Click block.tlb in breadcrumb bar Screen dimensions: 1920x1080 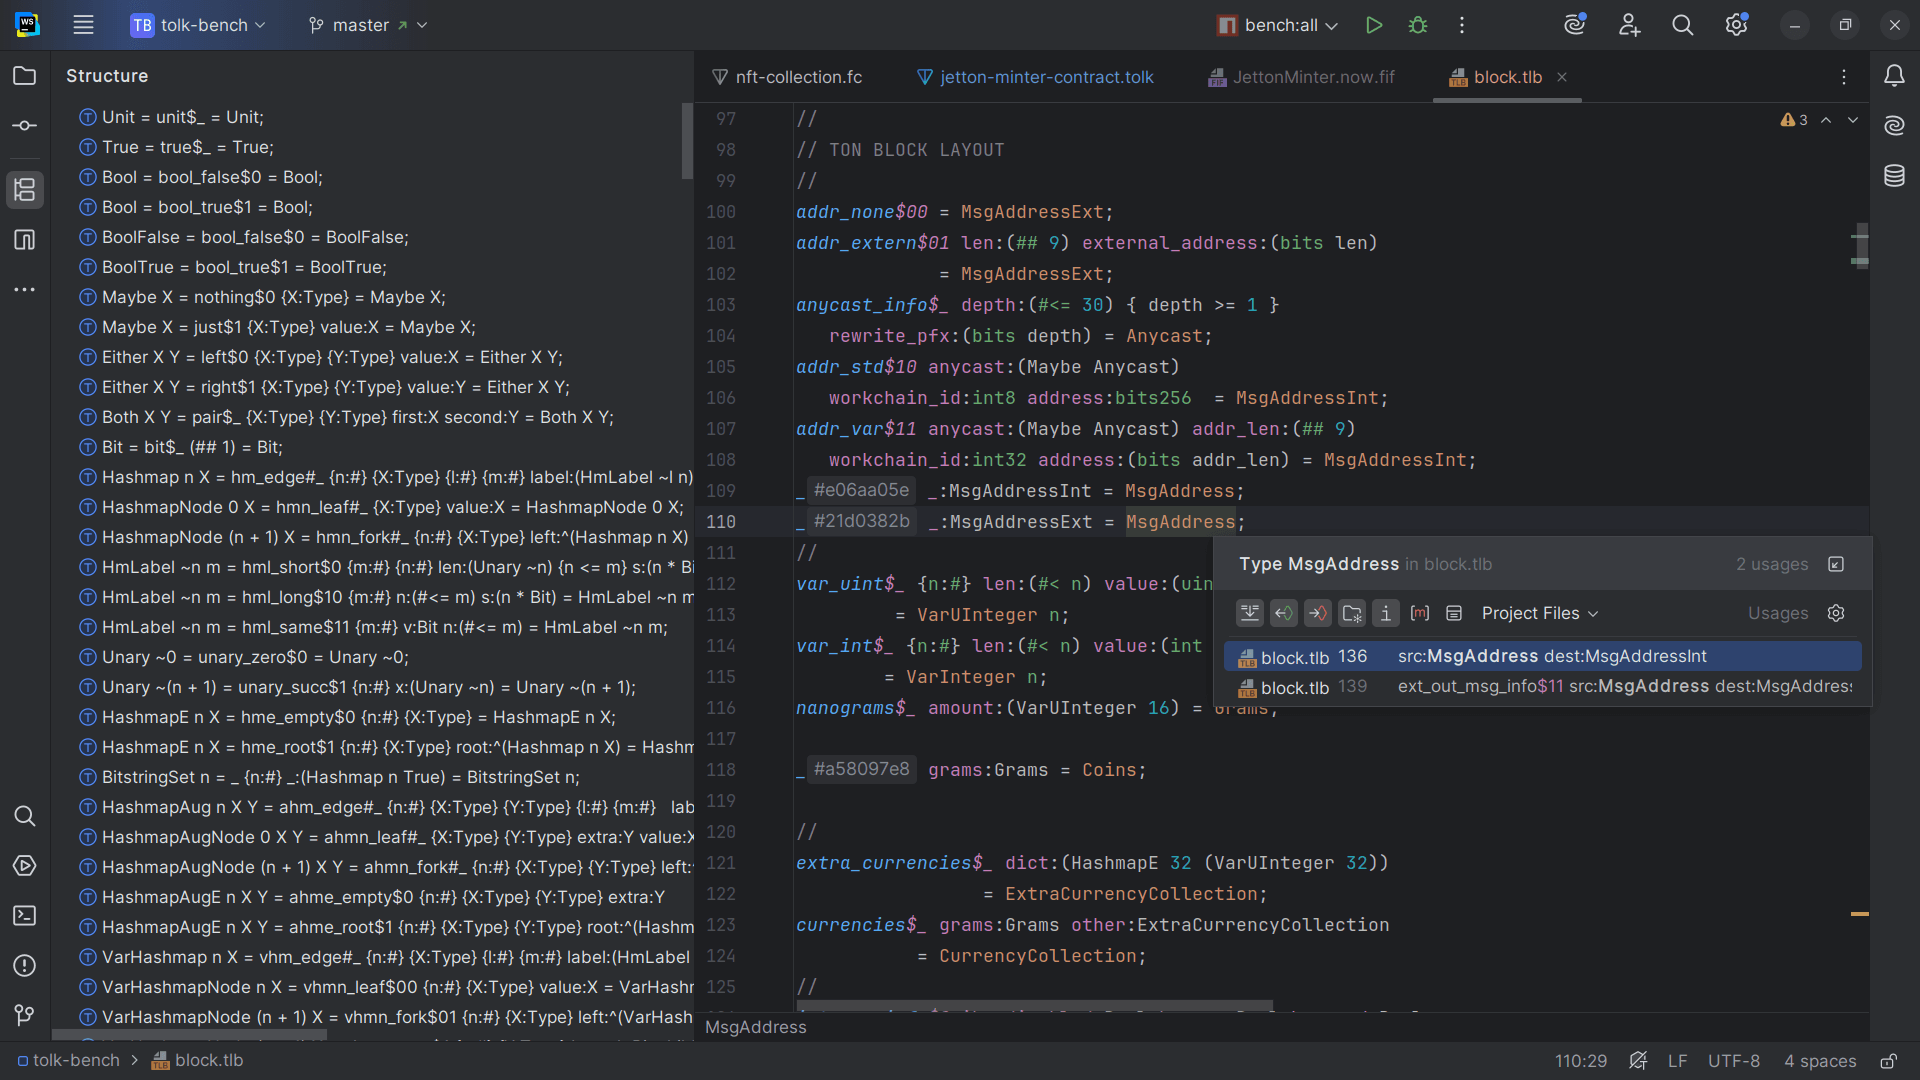point(197,1061)
